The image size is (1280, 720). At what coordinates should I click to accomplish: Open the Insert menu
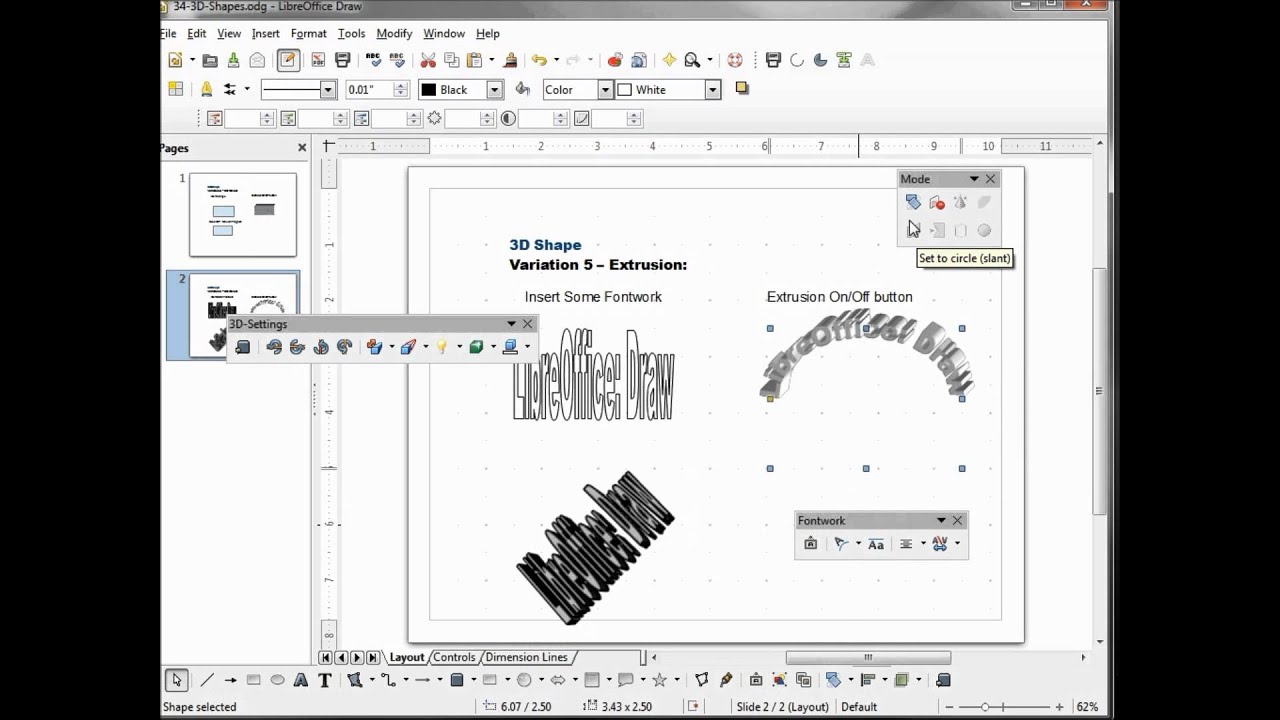point(266,33)
